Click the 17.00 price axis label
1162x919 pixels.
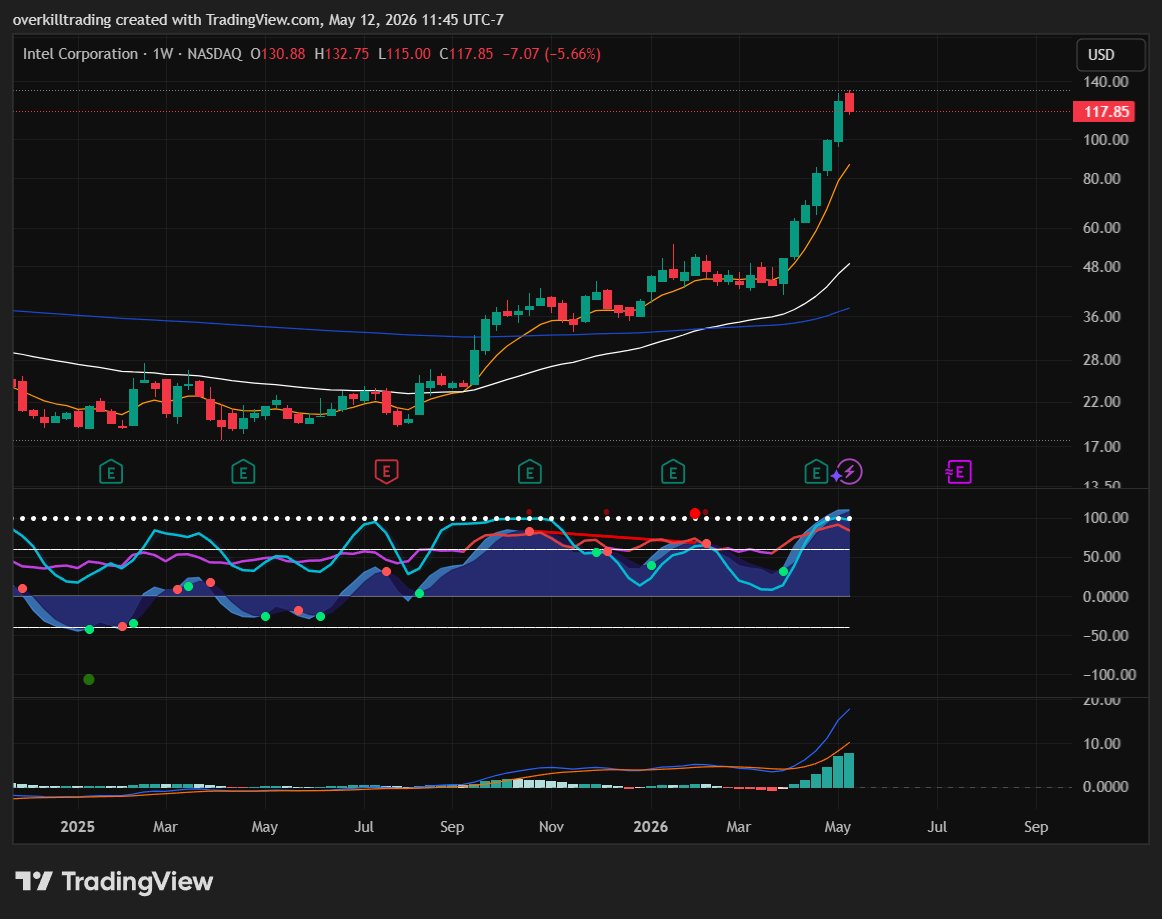(x=1101, y=447)
